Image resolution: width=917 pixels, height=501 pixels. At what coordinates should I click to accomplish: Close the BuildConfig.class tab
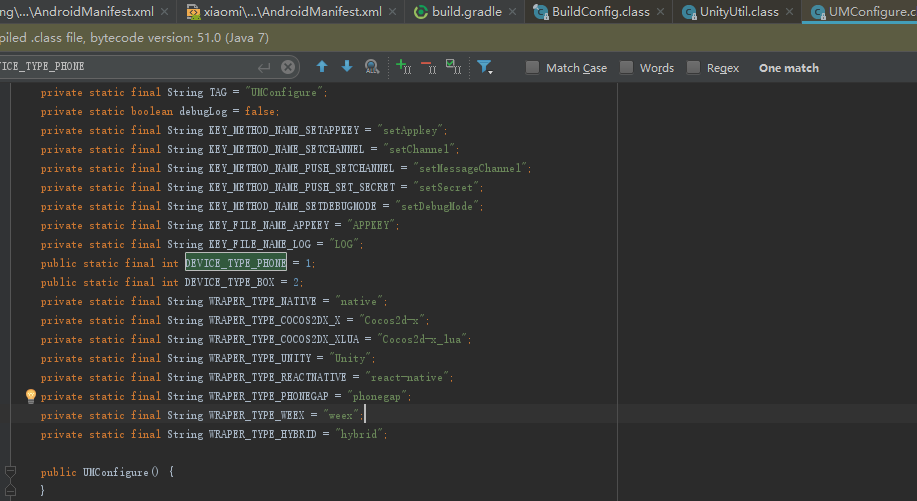(660, 12)
